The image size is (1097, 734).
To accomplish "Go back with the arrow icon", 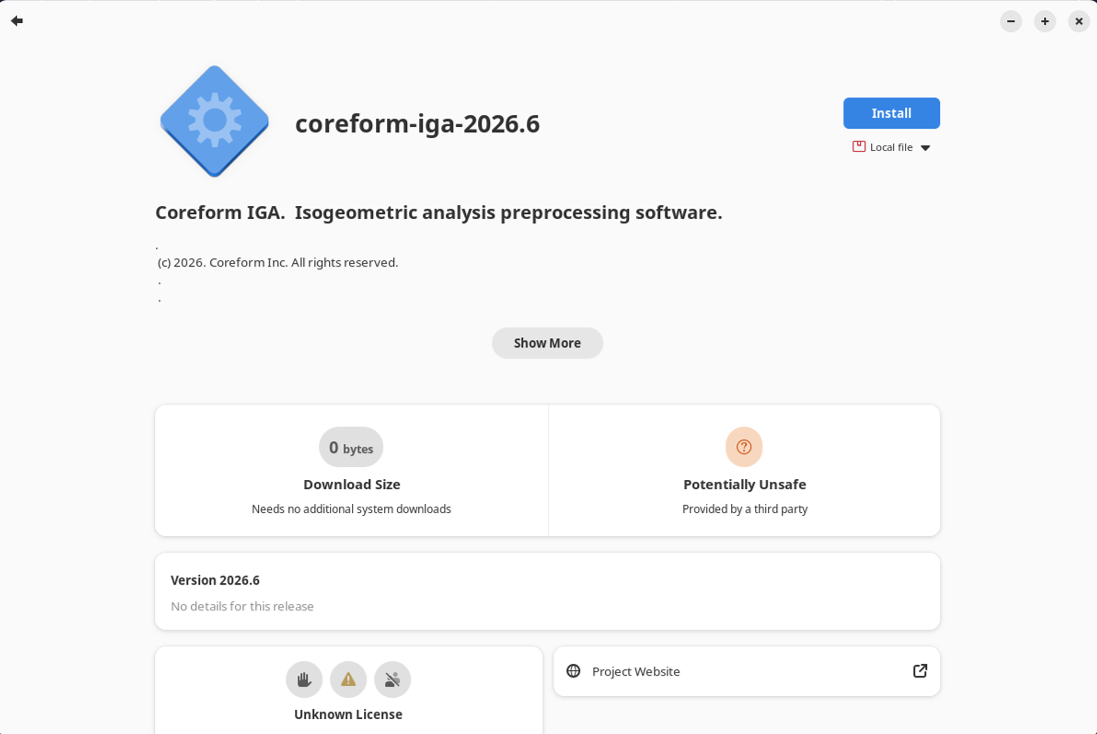I will (x=17, y=21).
